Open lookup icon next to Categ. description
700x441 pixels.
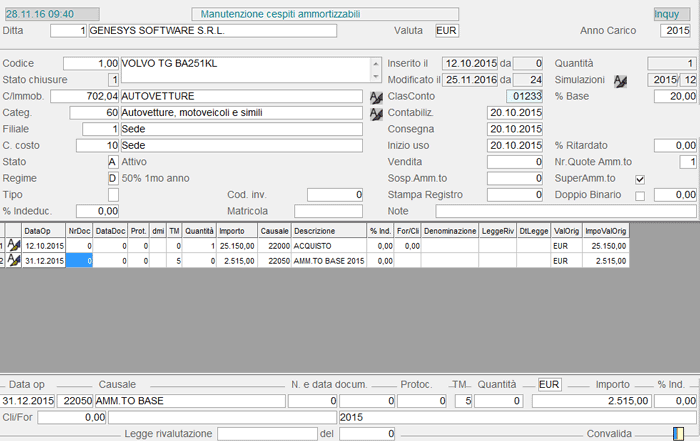coord(376,114)
